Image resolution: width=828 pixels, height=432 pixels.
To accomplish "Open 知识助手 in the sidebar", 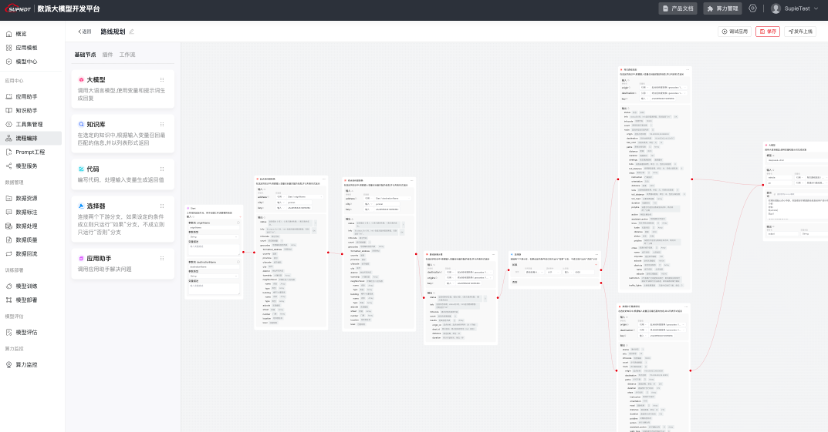I will tap(26, 110).
